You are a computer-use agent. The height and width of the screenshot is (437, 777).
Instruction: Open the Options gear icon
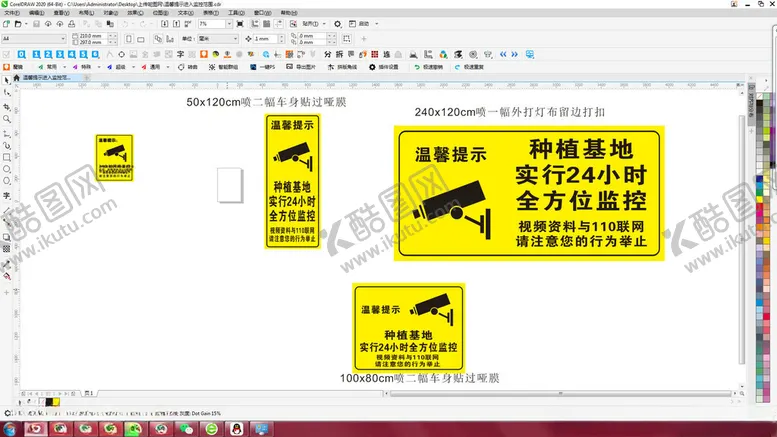[337, 24]
